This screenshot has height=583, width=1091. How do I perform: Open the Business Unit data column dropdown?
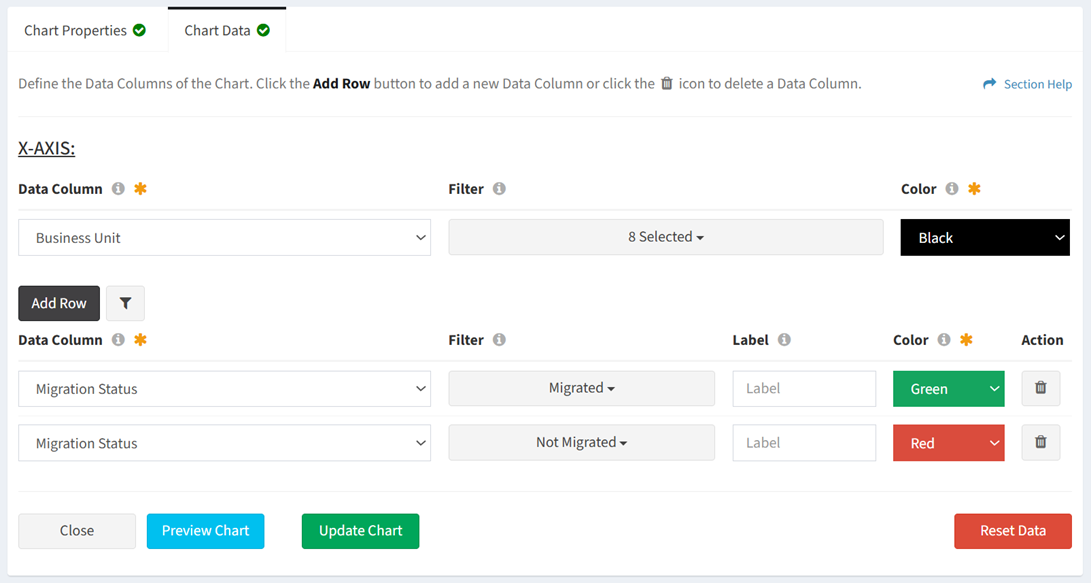click(x=224, y=238)
